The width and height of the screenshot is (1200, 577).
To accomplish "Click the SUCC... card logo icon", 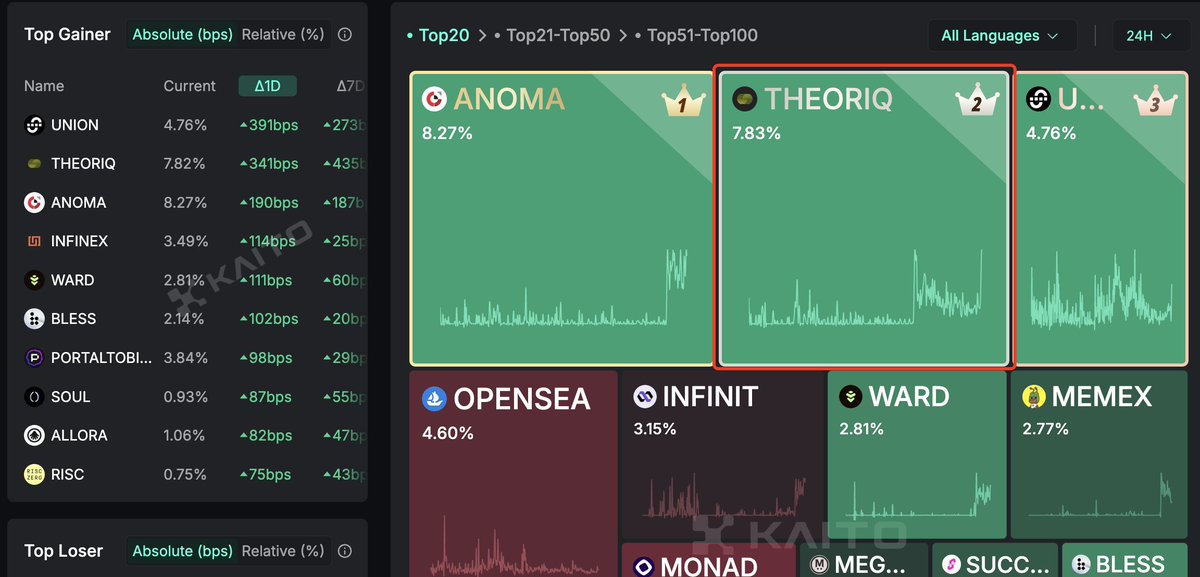I will point(952,566).
